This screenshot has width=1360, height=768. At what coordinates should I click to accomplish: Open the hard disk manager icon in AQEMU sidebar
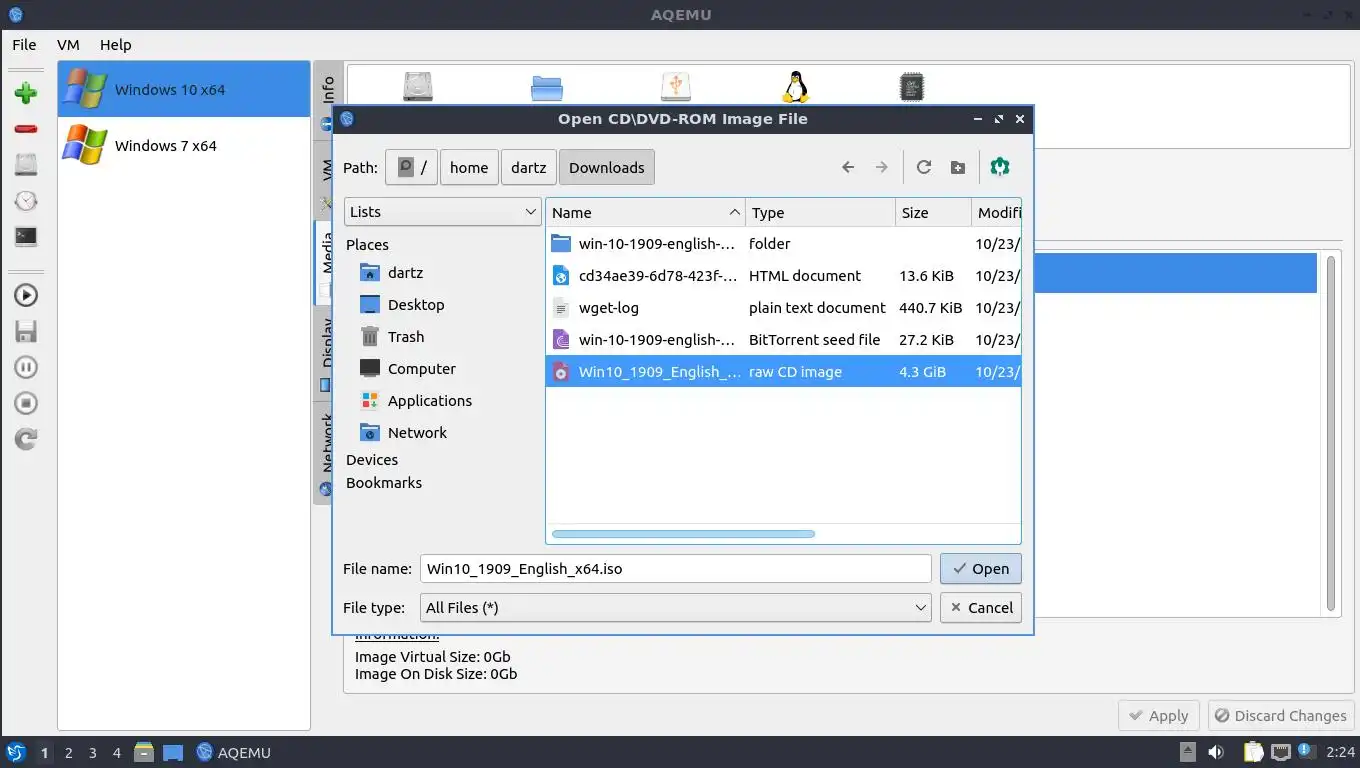click(26, 165)
